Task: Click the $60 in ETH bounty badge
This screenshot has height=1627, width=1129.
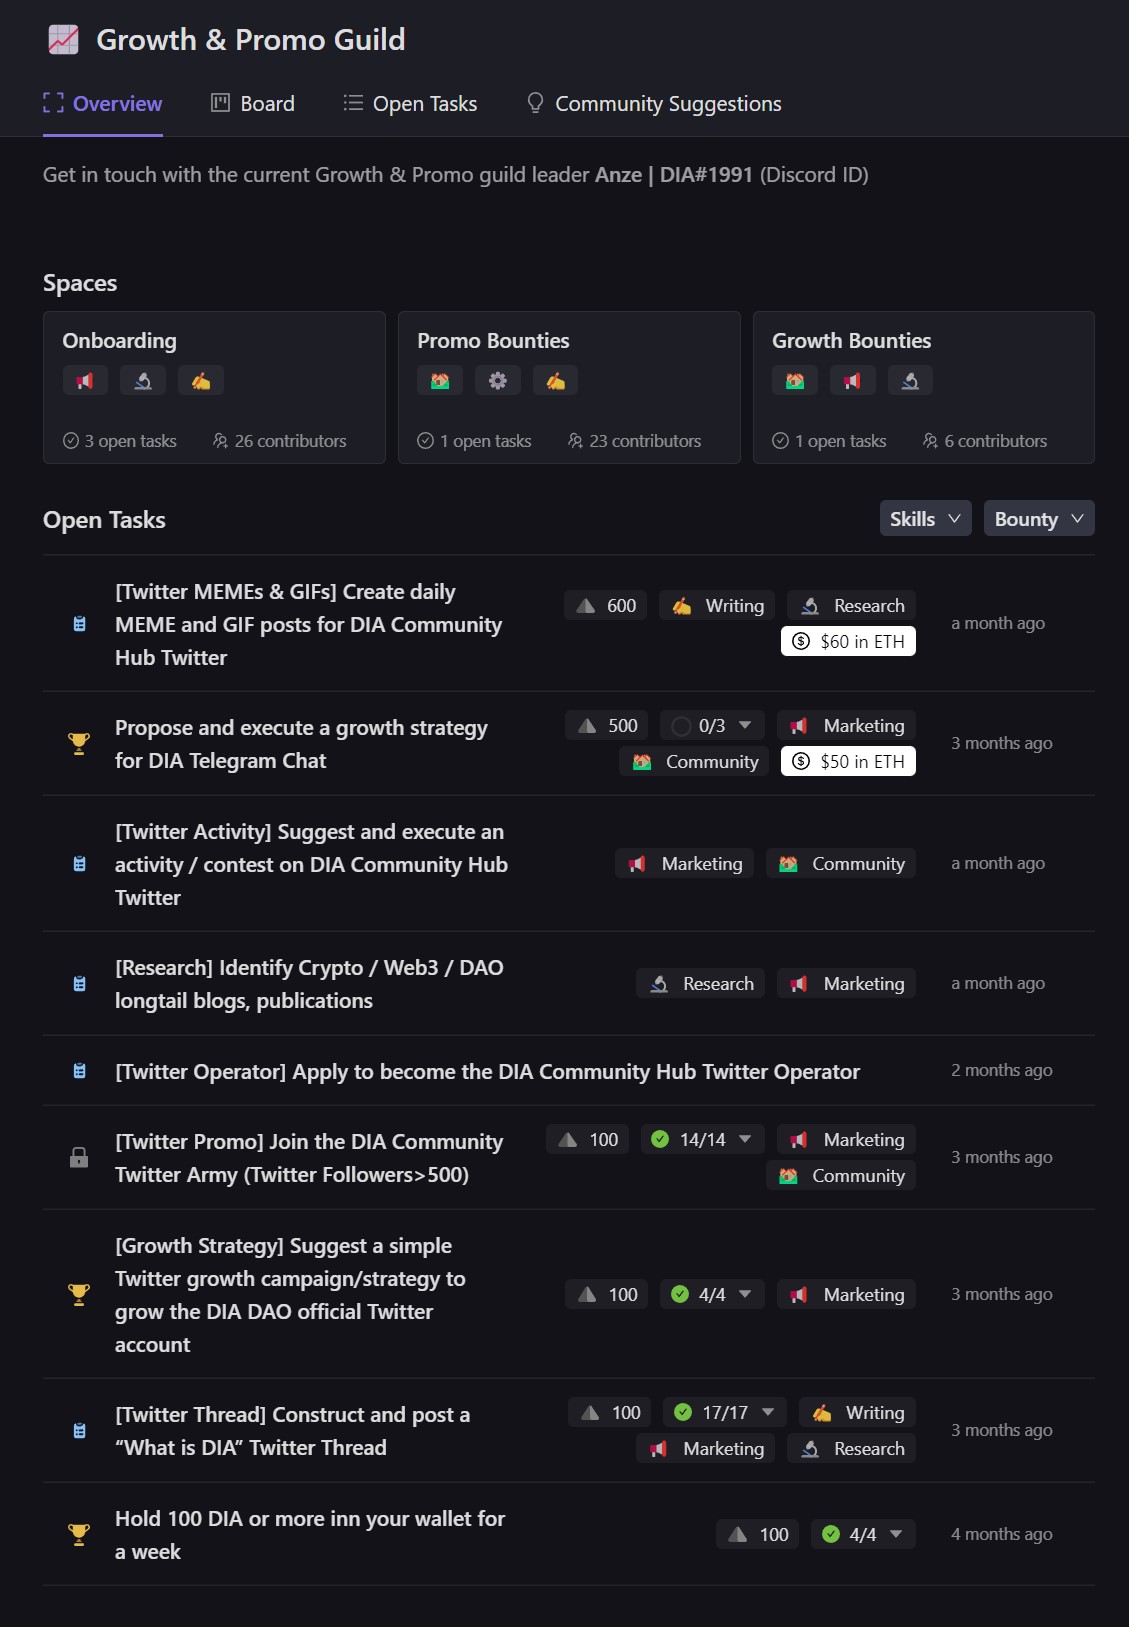Action: (848, 642)
